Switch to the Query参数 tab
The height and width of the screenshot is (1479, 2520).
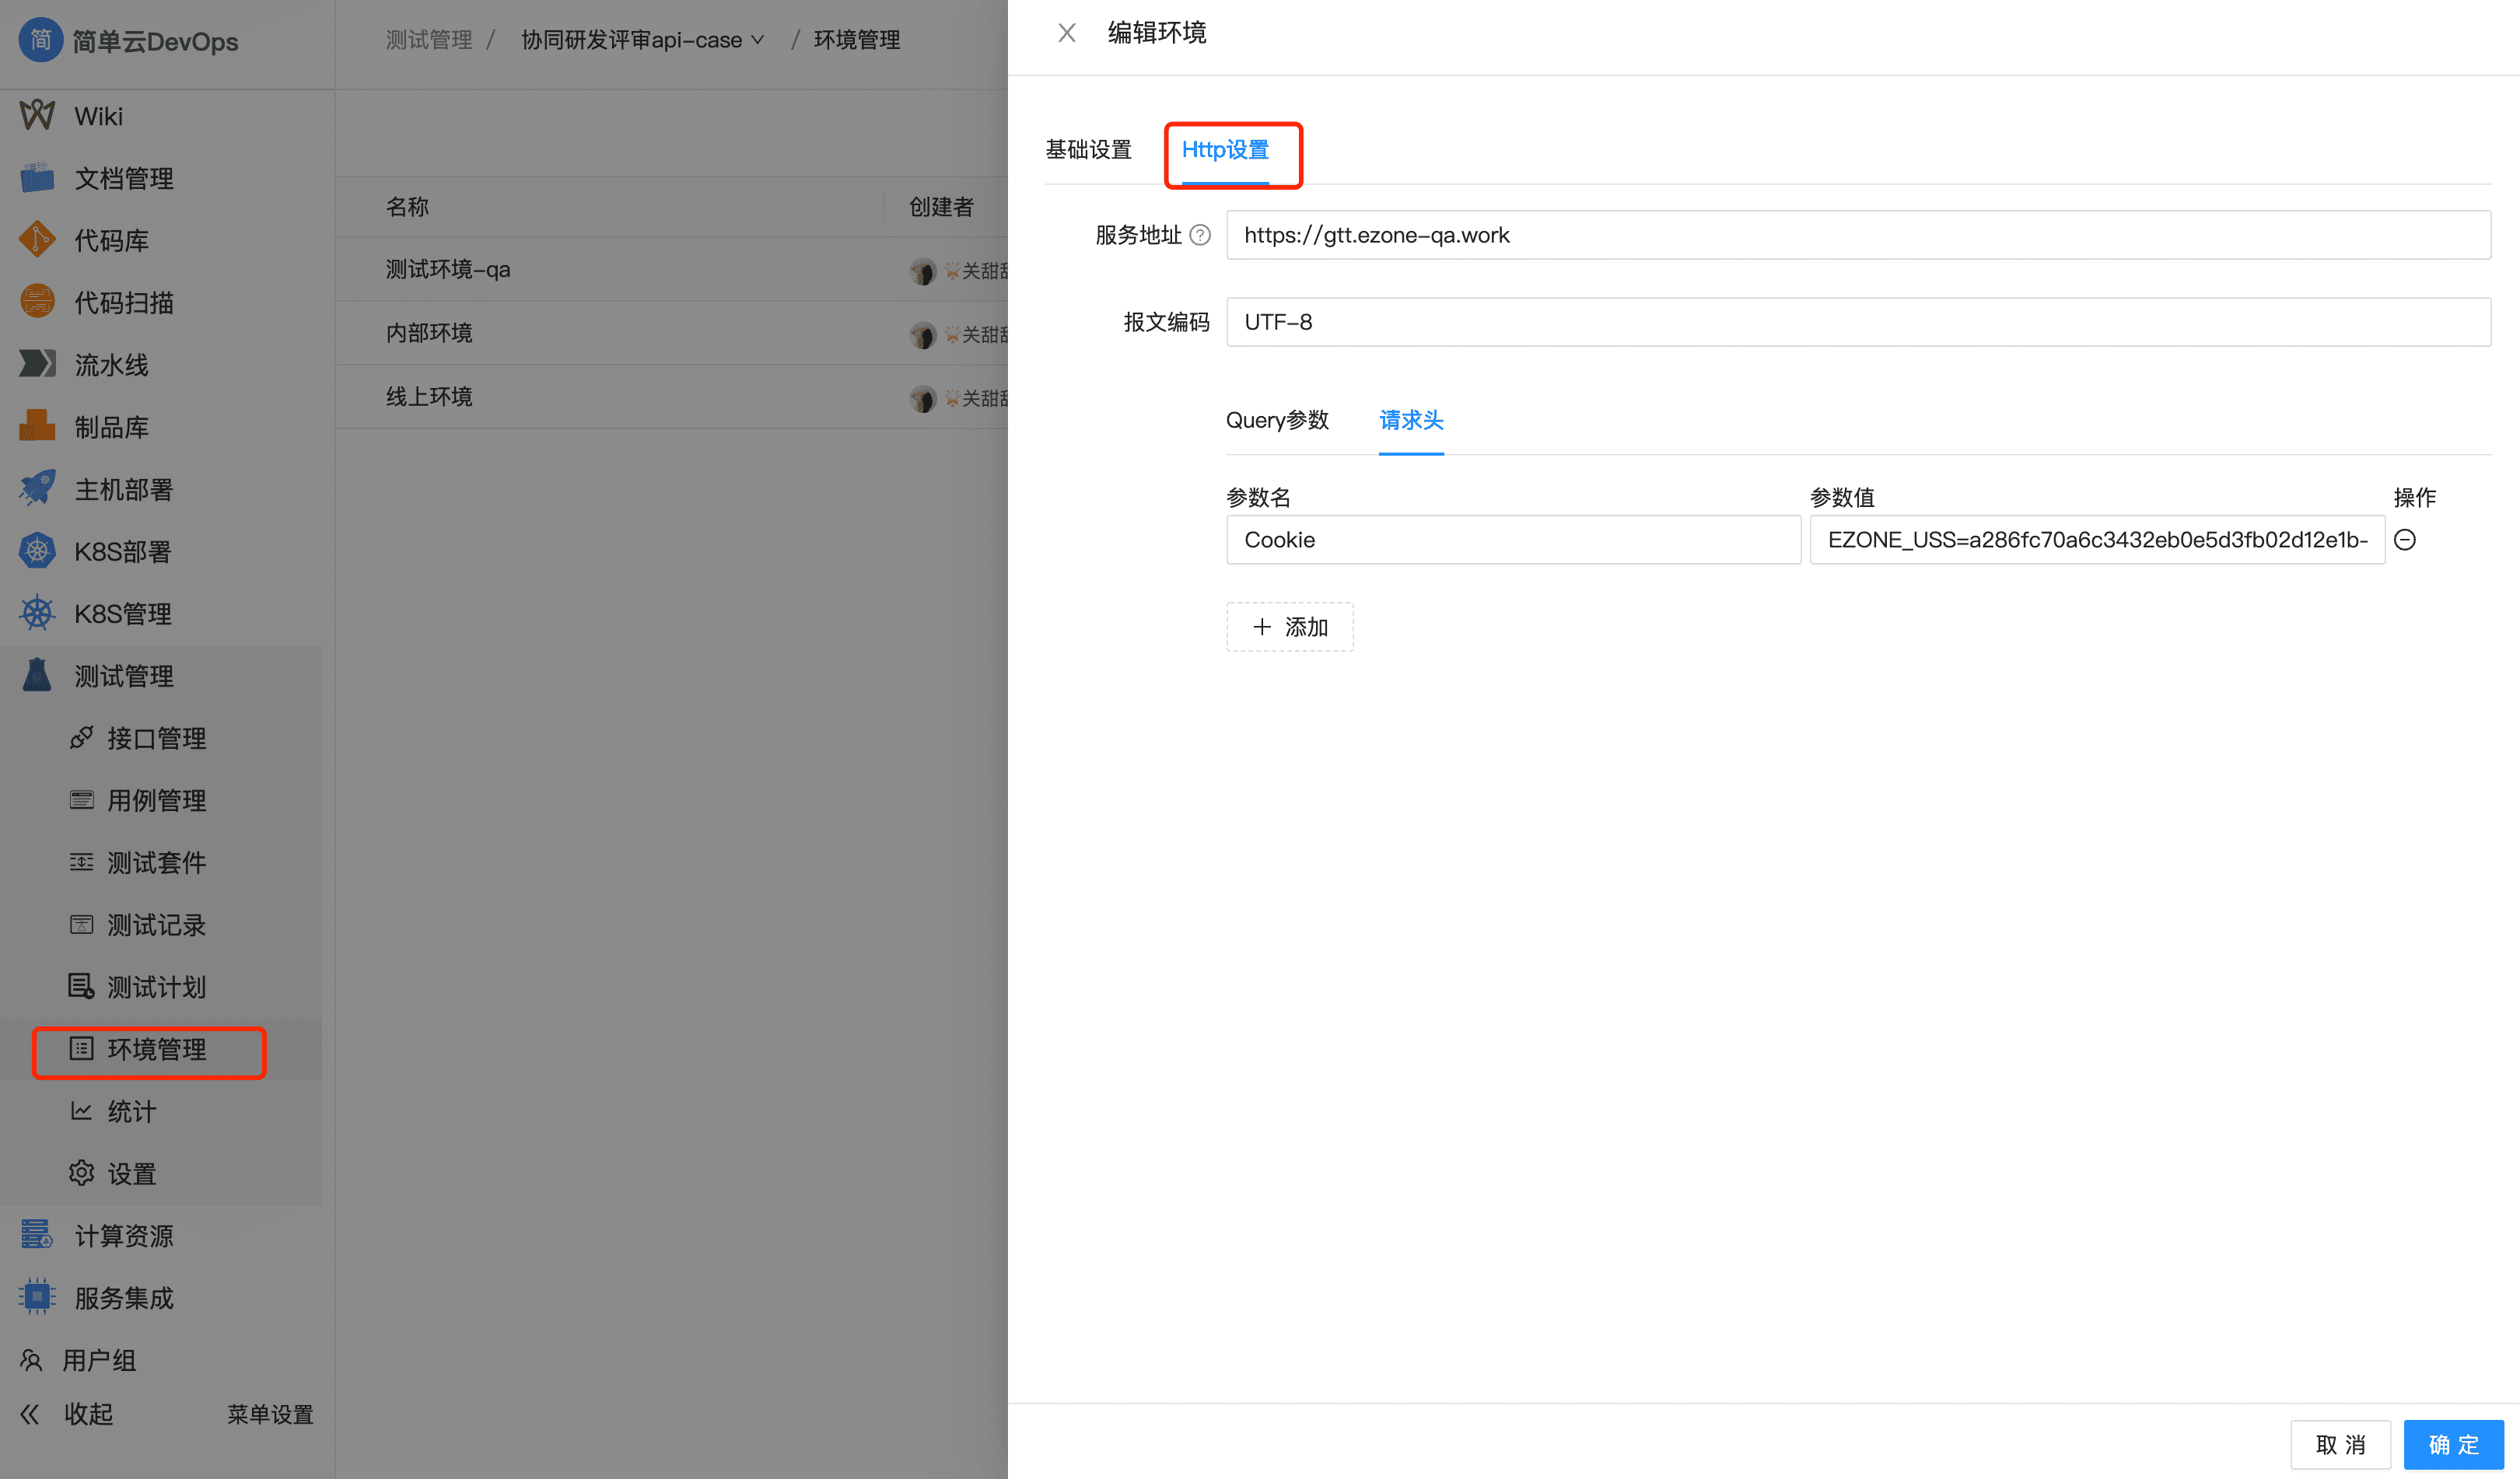tap(1278, 421)
